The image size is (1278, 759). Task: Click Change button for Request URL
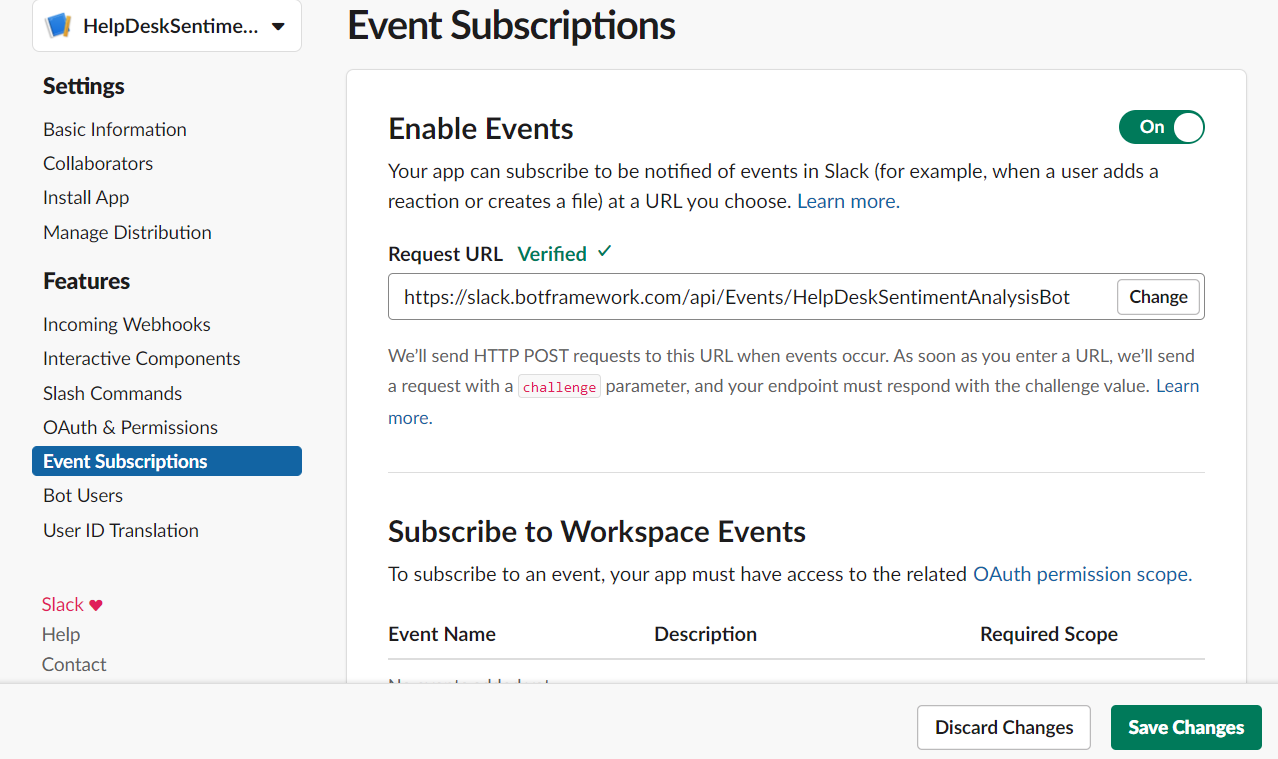pos(1158,297)
